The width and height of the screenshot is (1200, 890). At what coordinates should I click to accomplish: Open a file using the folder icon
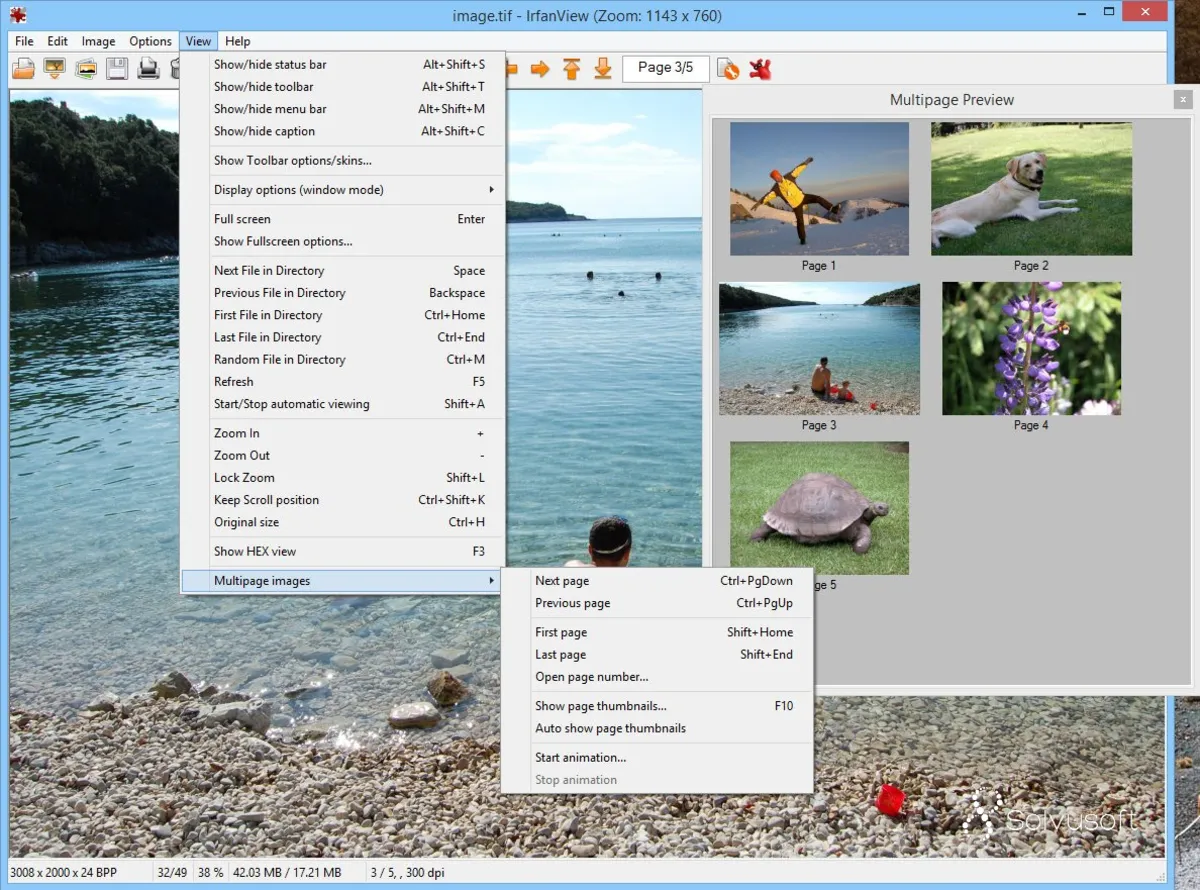click(22, 68)
